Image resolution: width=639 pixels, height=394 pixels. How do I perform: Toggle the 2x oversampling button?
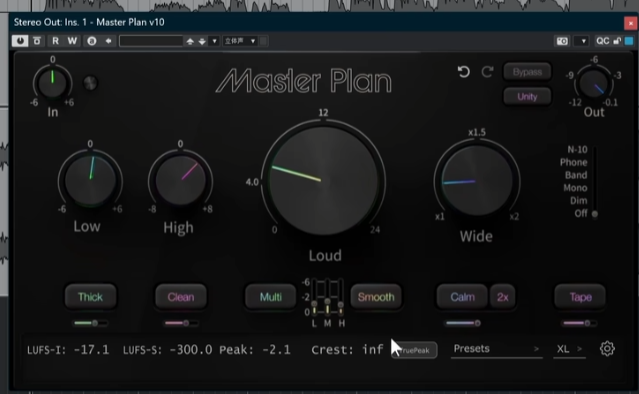(502, 297)
